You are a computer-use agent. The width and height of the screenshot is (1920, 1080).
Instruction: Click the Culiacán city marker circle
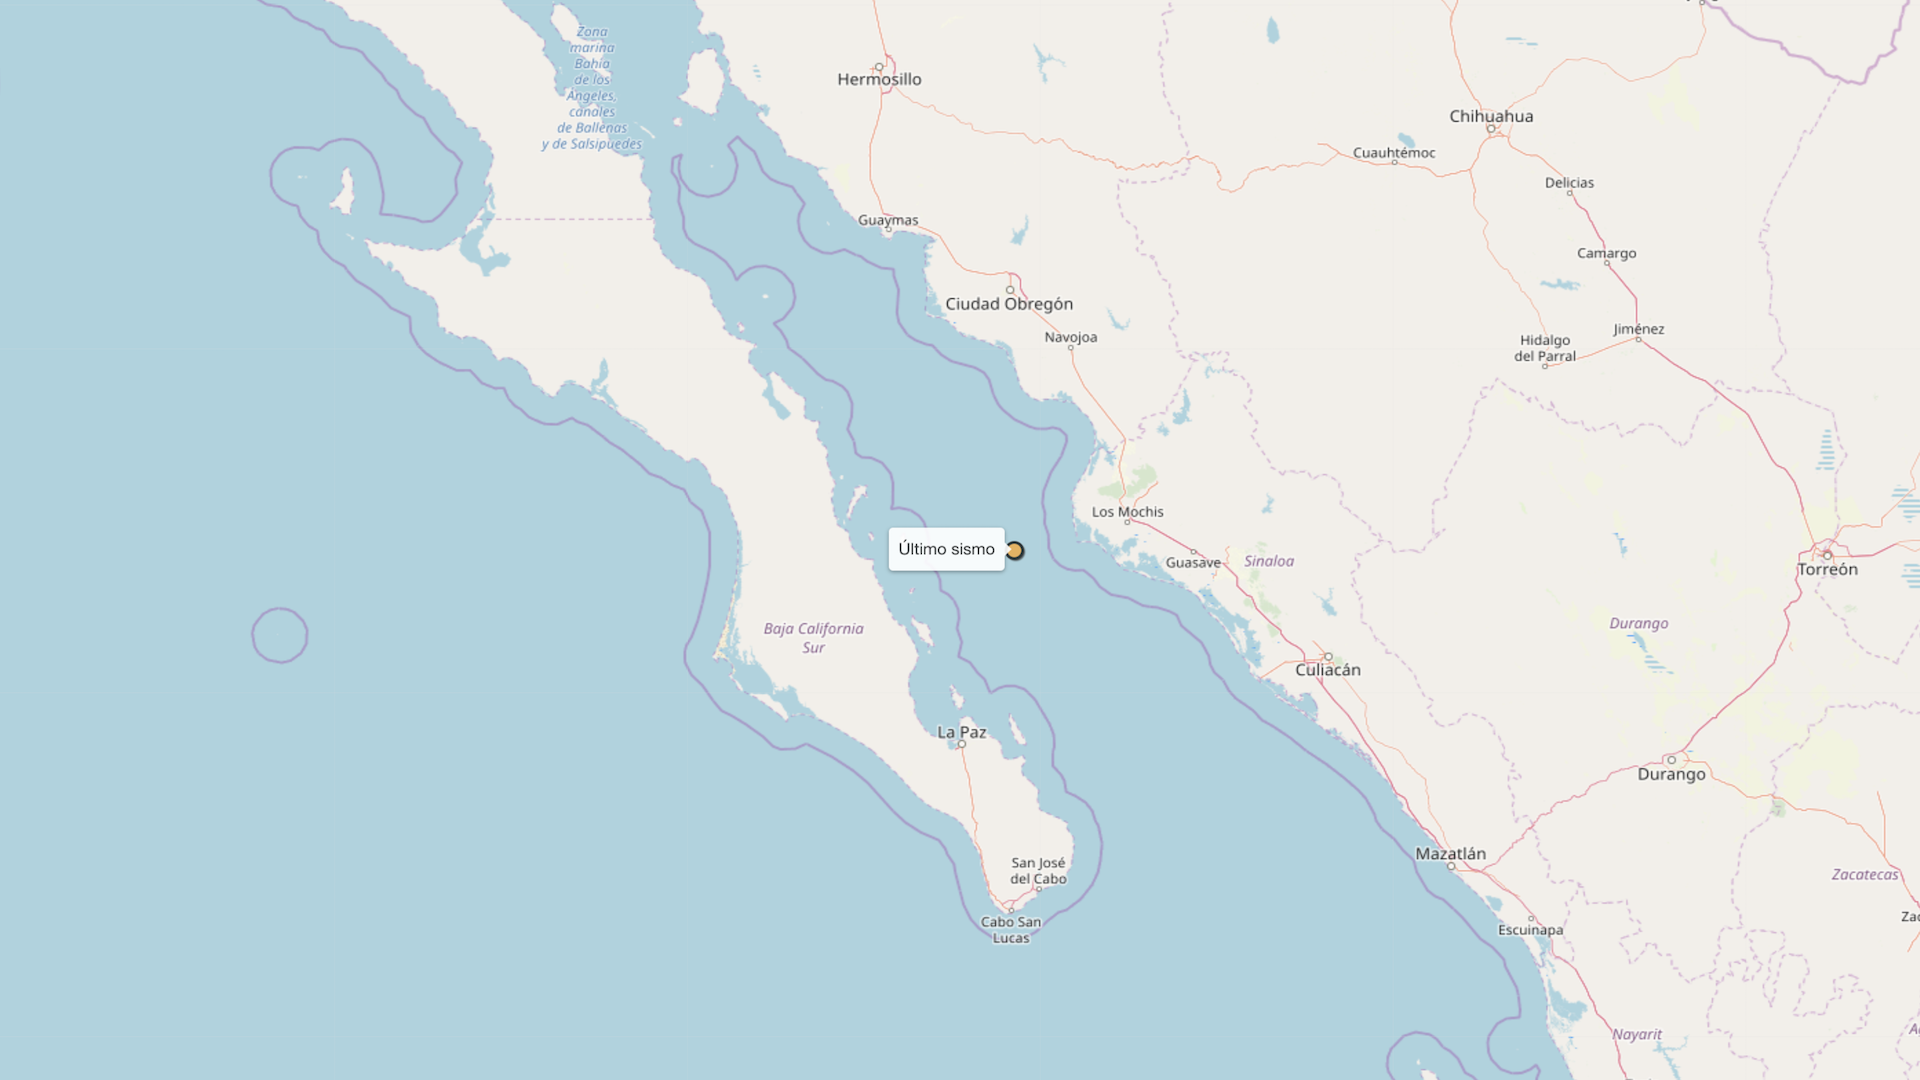1328,657
